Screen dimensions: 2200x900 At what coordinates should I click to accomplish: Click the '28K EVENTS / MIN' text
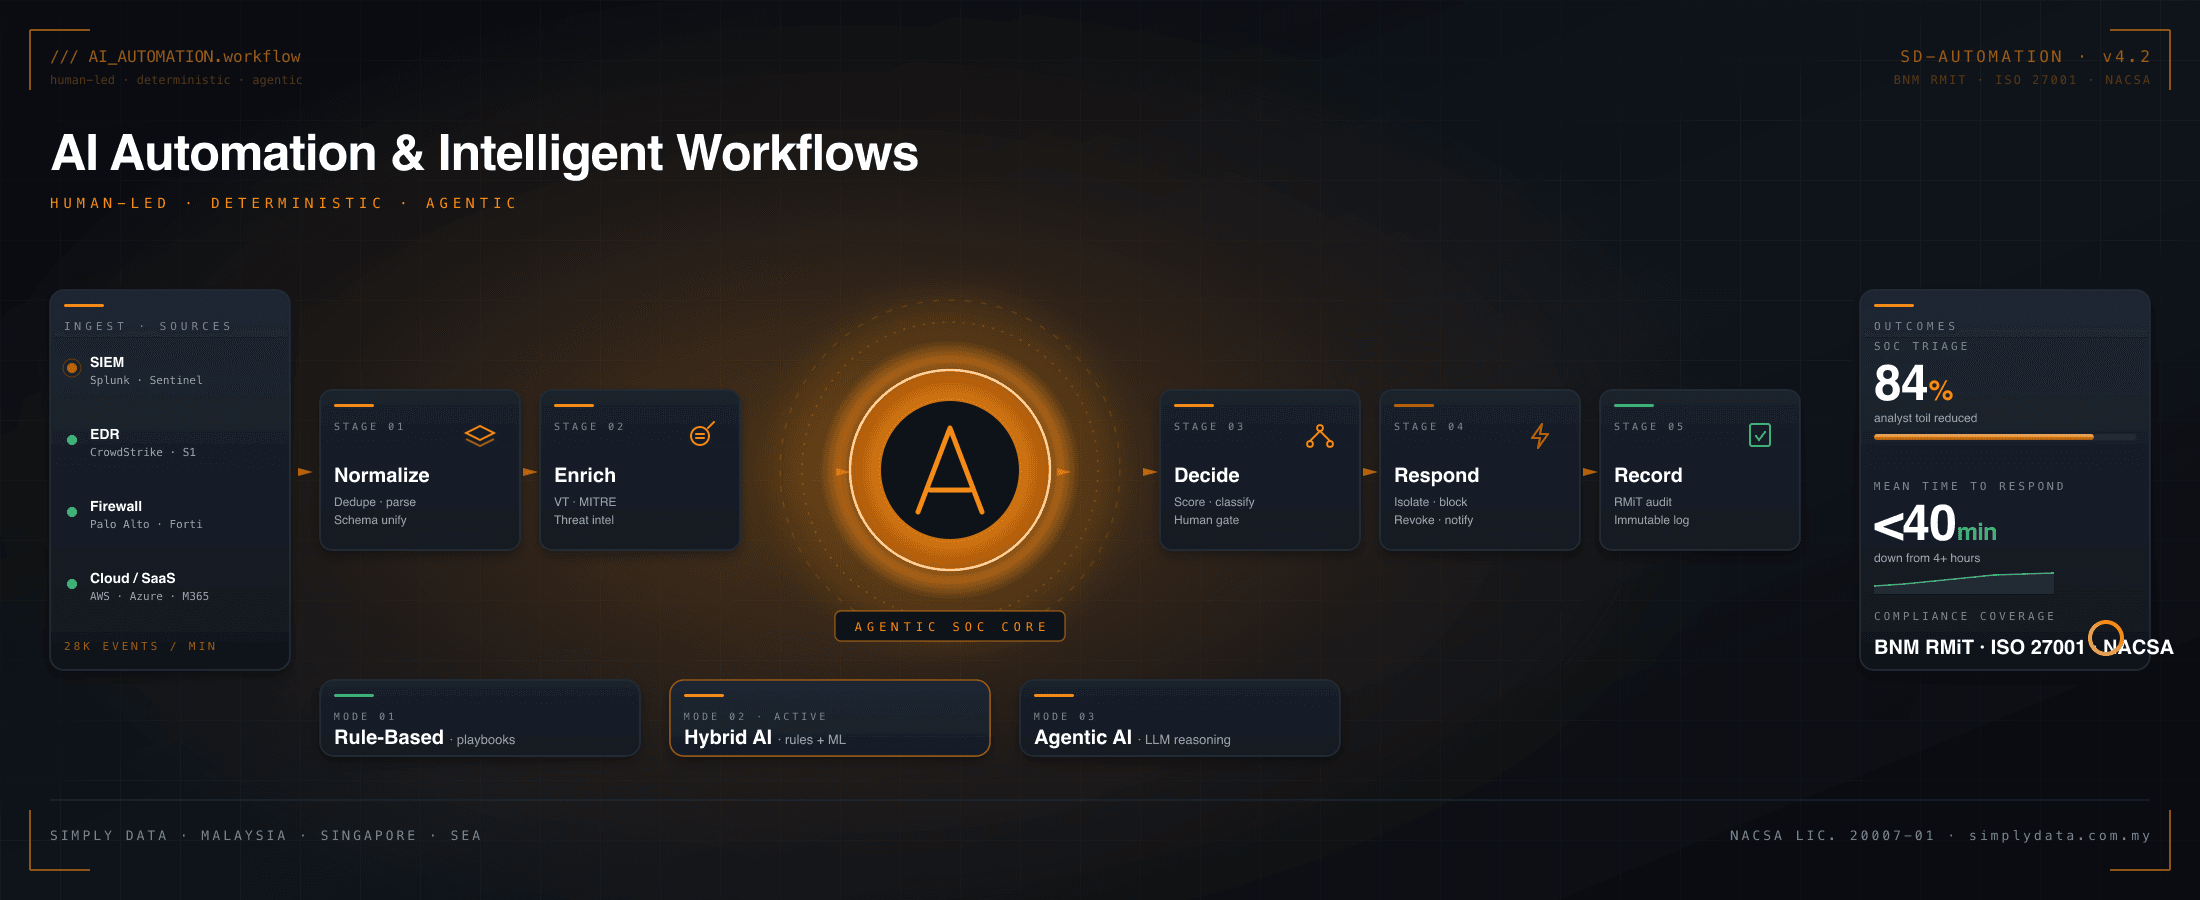140,646
